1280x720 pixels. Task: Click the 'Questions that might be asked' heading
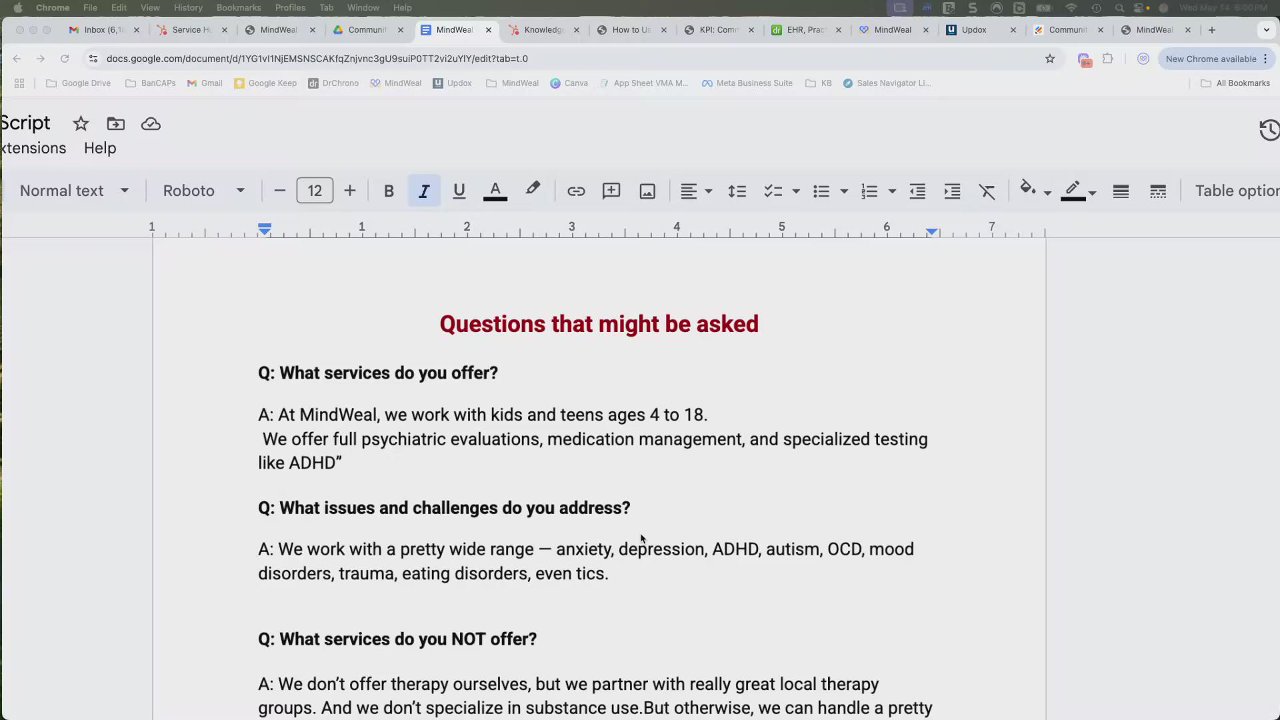(599, 324)
